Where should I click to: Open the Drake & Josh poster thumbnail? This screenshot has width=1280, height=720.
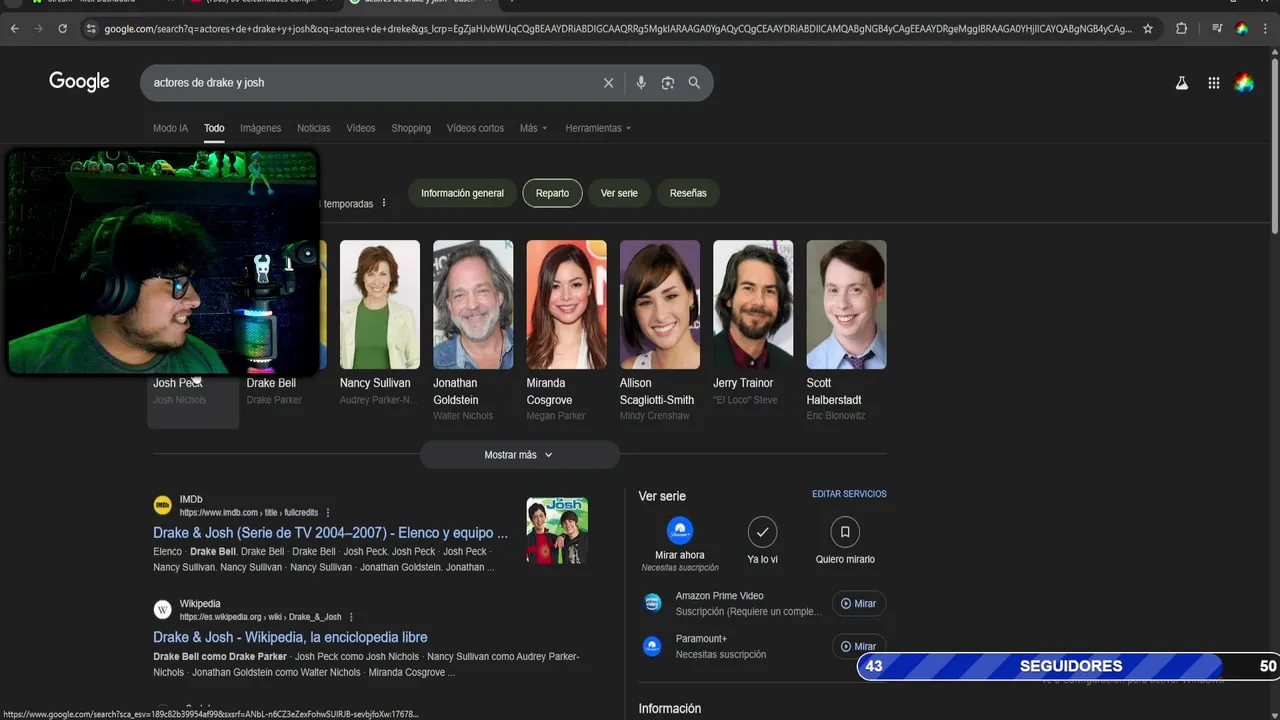coord(557,531)
